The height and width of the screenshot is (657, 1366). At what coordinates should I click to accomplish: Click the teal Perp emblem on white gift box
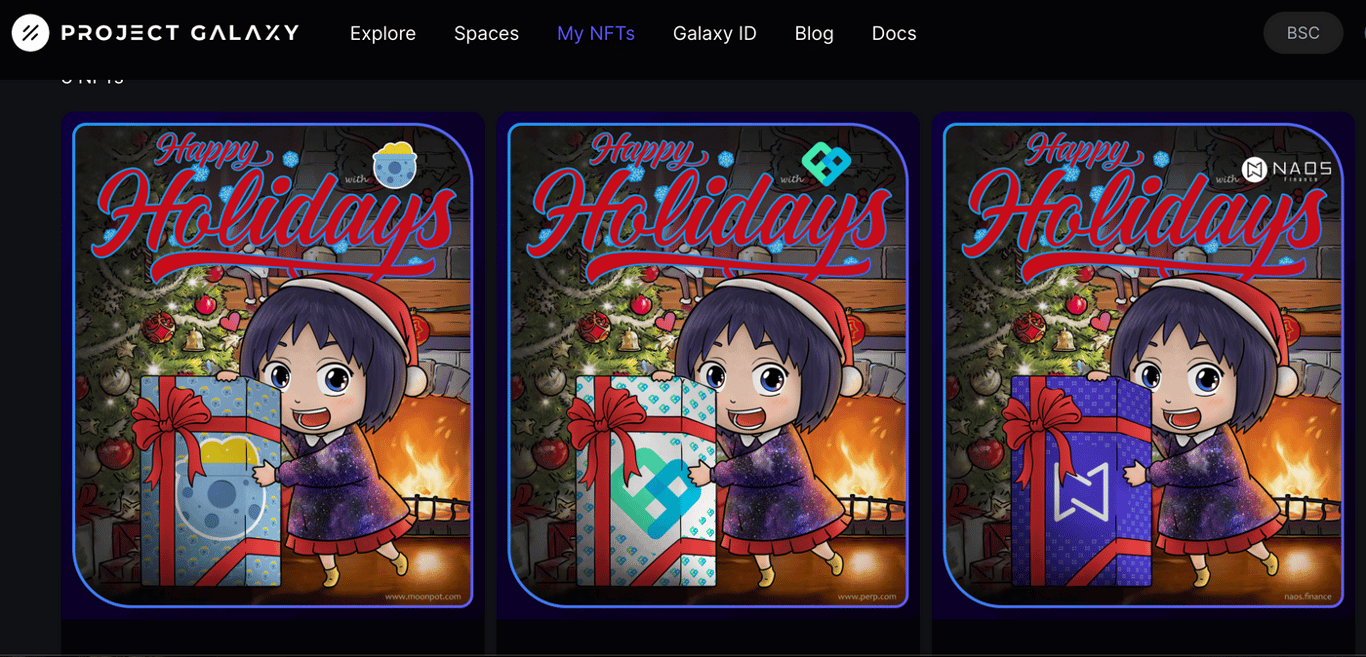(x=653, y=492)
